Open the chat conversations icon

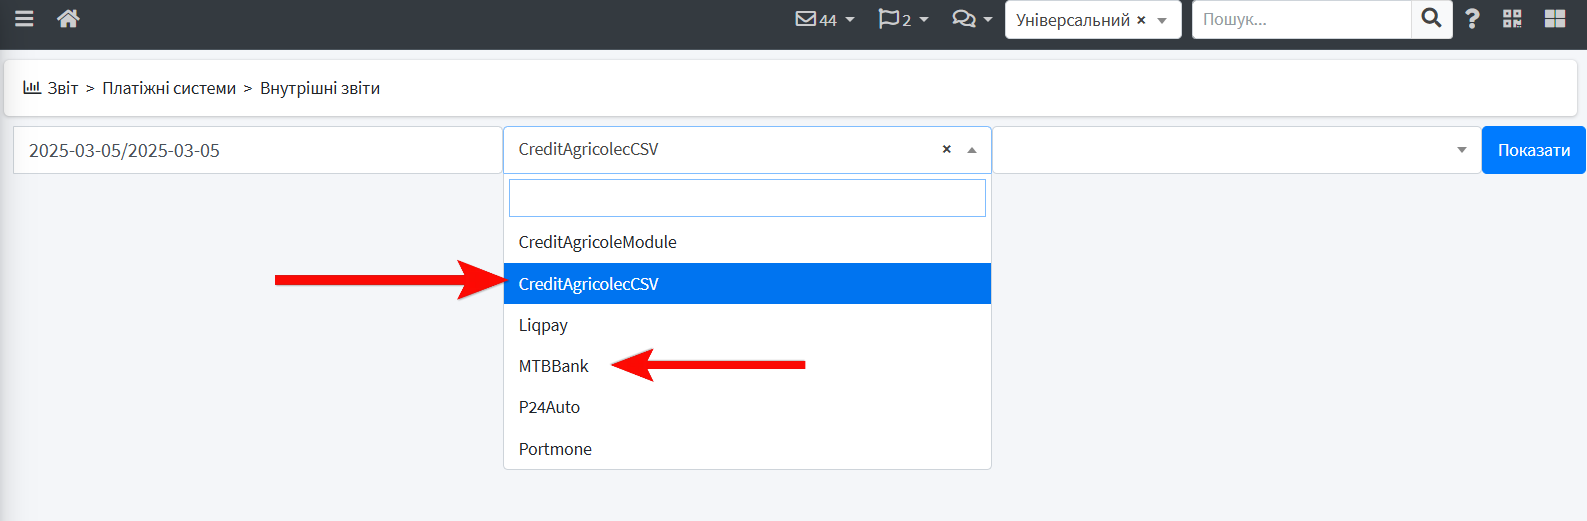point(963,19)
